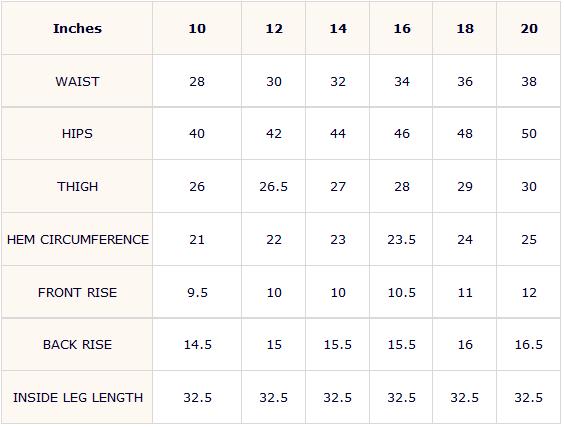
Task: Select front rise value 9.5
Action: pyautogui.click(x=197, y=292)
